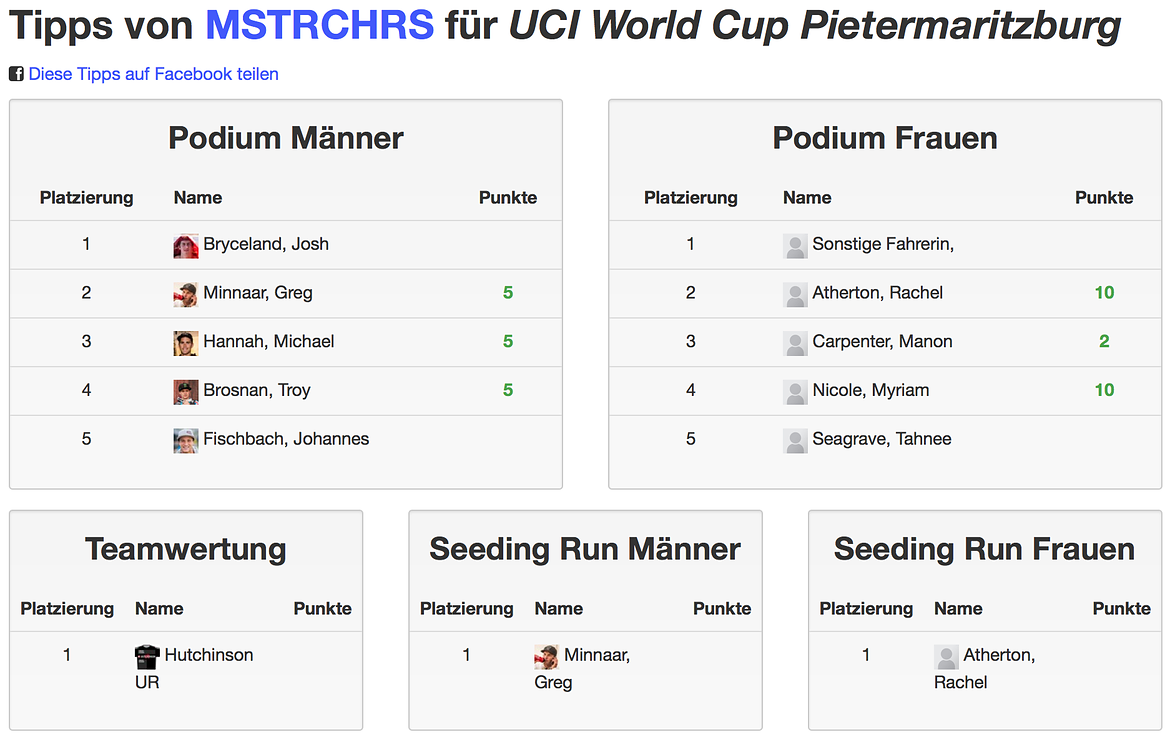Click Myriam Nicole's placeholder avatar

click(795, 391)
